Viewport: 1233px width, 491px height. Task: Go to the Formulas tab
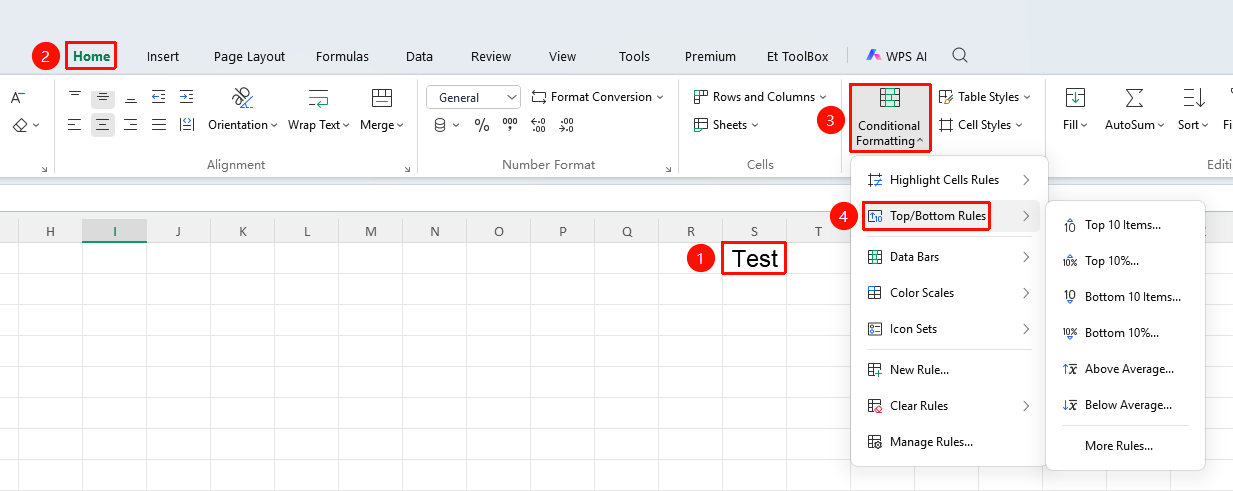[342, 56]
